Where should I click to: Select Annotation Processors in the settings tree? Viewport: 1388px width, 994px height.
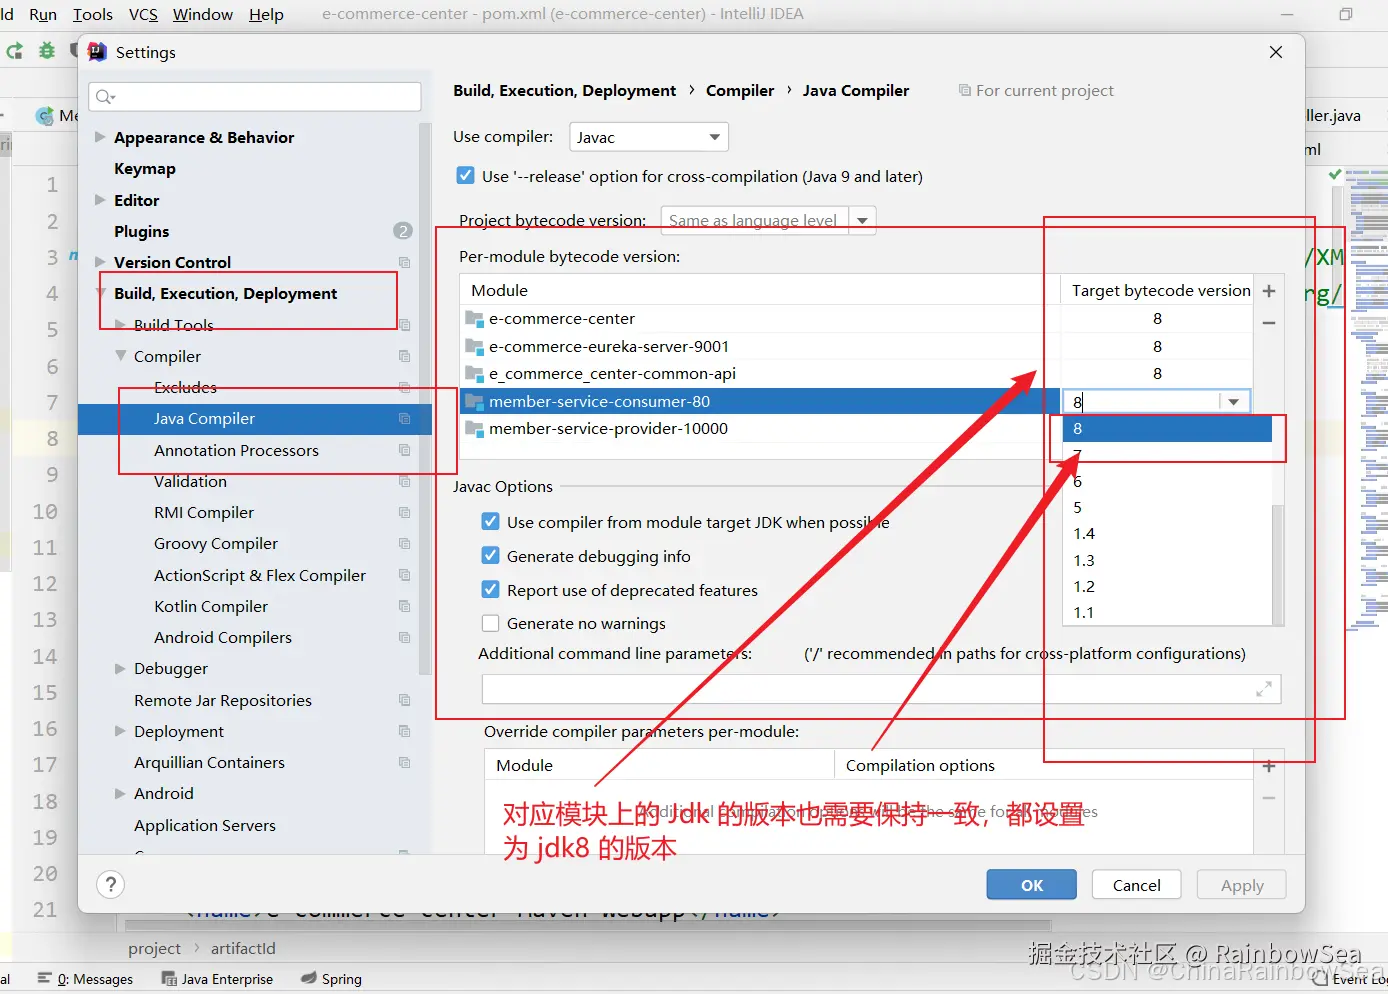tap(236, 450)
